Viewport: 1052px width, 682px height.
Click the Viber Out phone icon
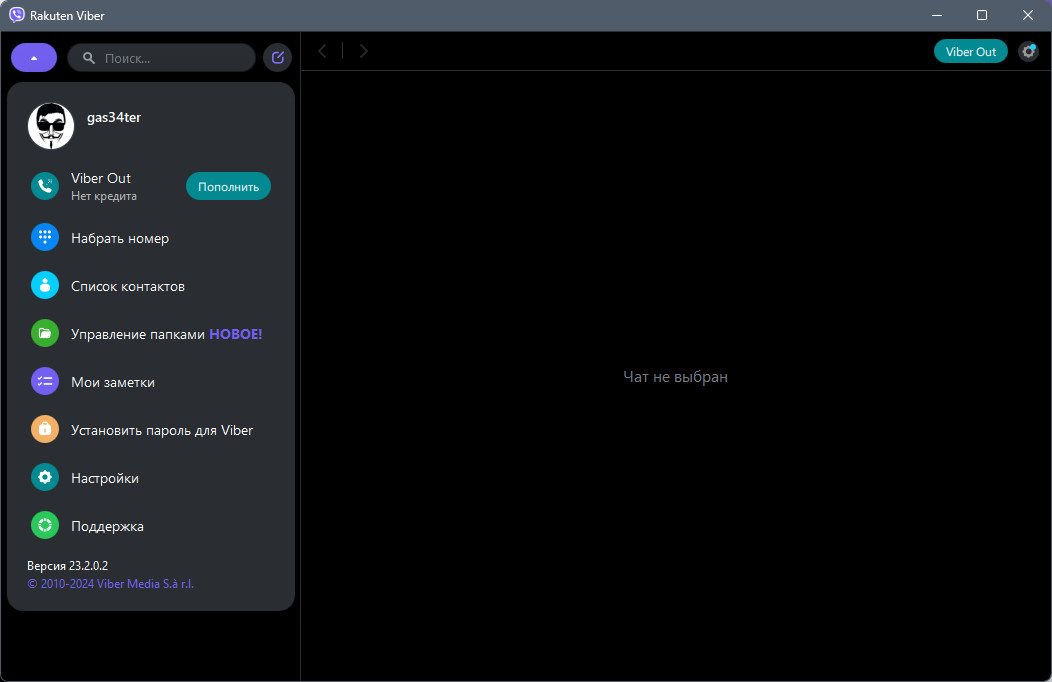[x=45, y=186]
